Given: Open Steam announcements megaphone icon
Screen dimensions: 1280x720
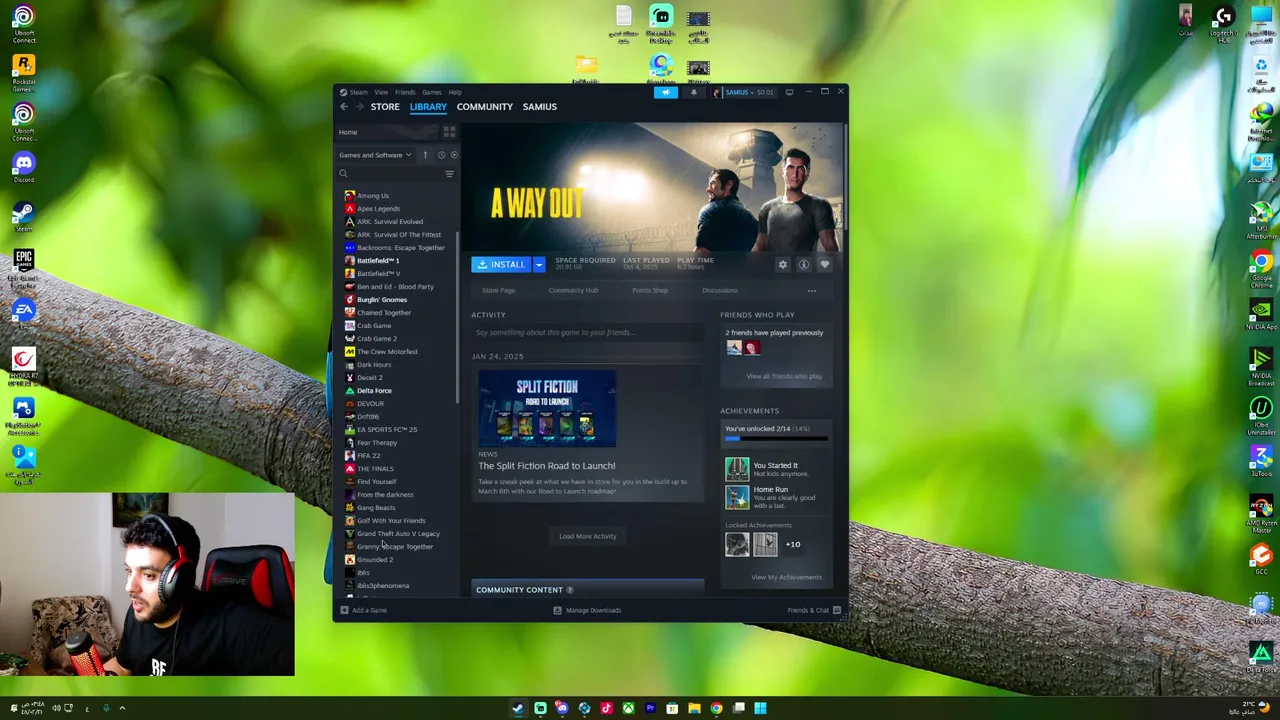Looking at the screenshot, I should point(666,92).
